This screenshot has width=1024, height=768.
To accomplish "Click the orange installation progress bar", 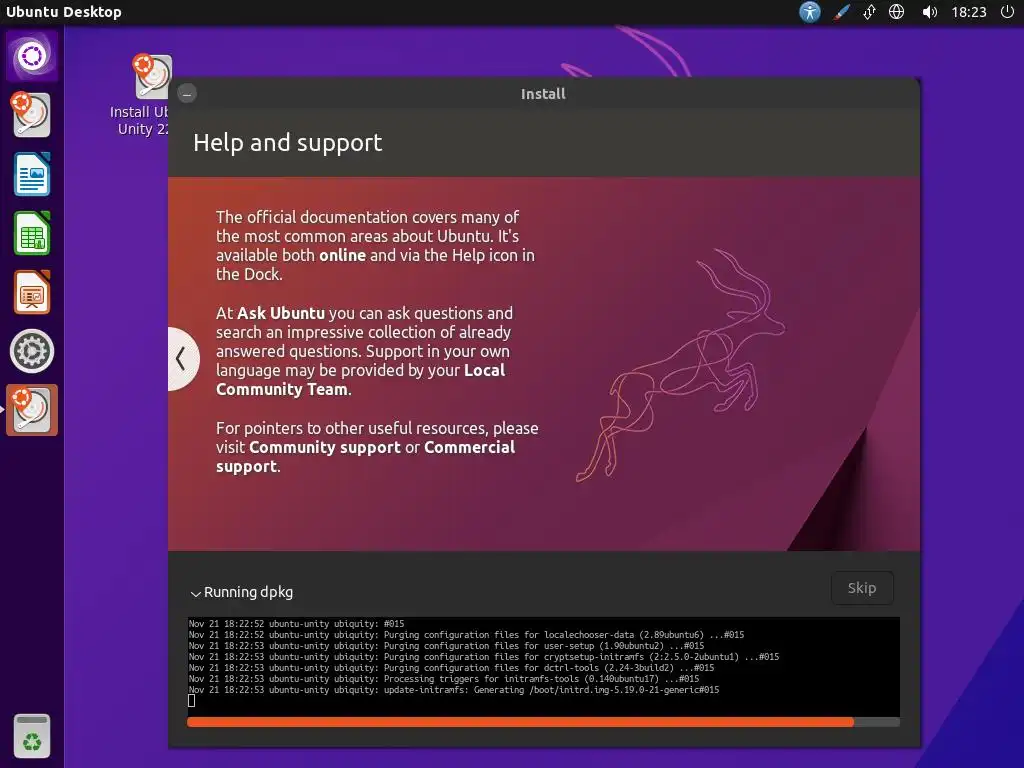I will coord(543,722).
